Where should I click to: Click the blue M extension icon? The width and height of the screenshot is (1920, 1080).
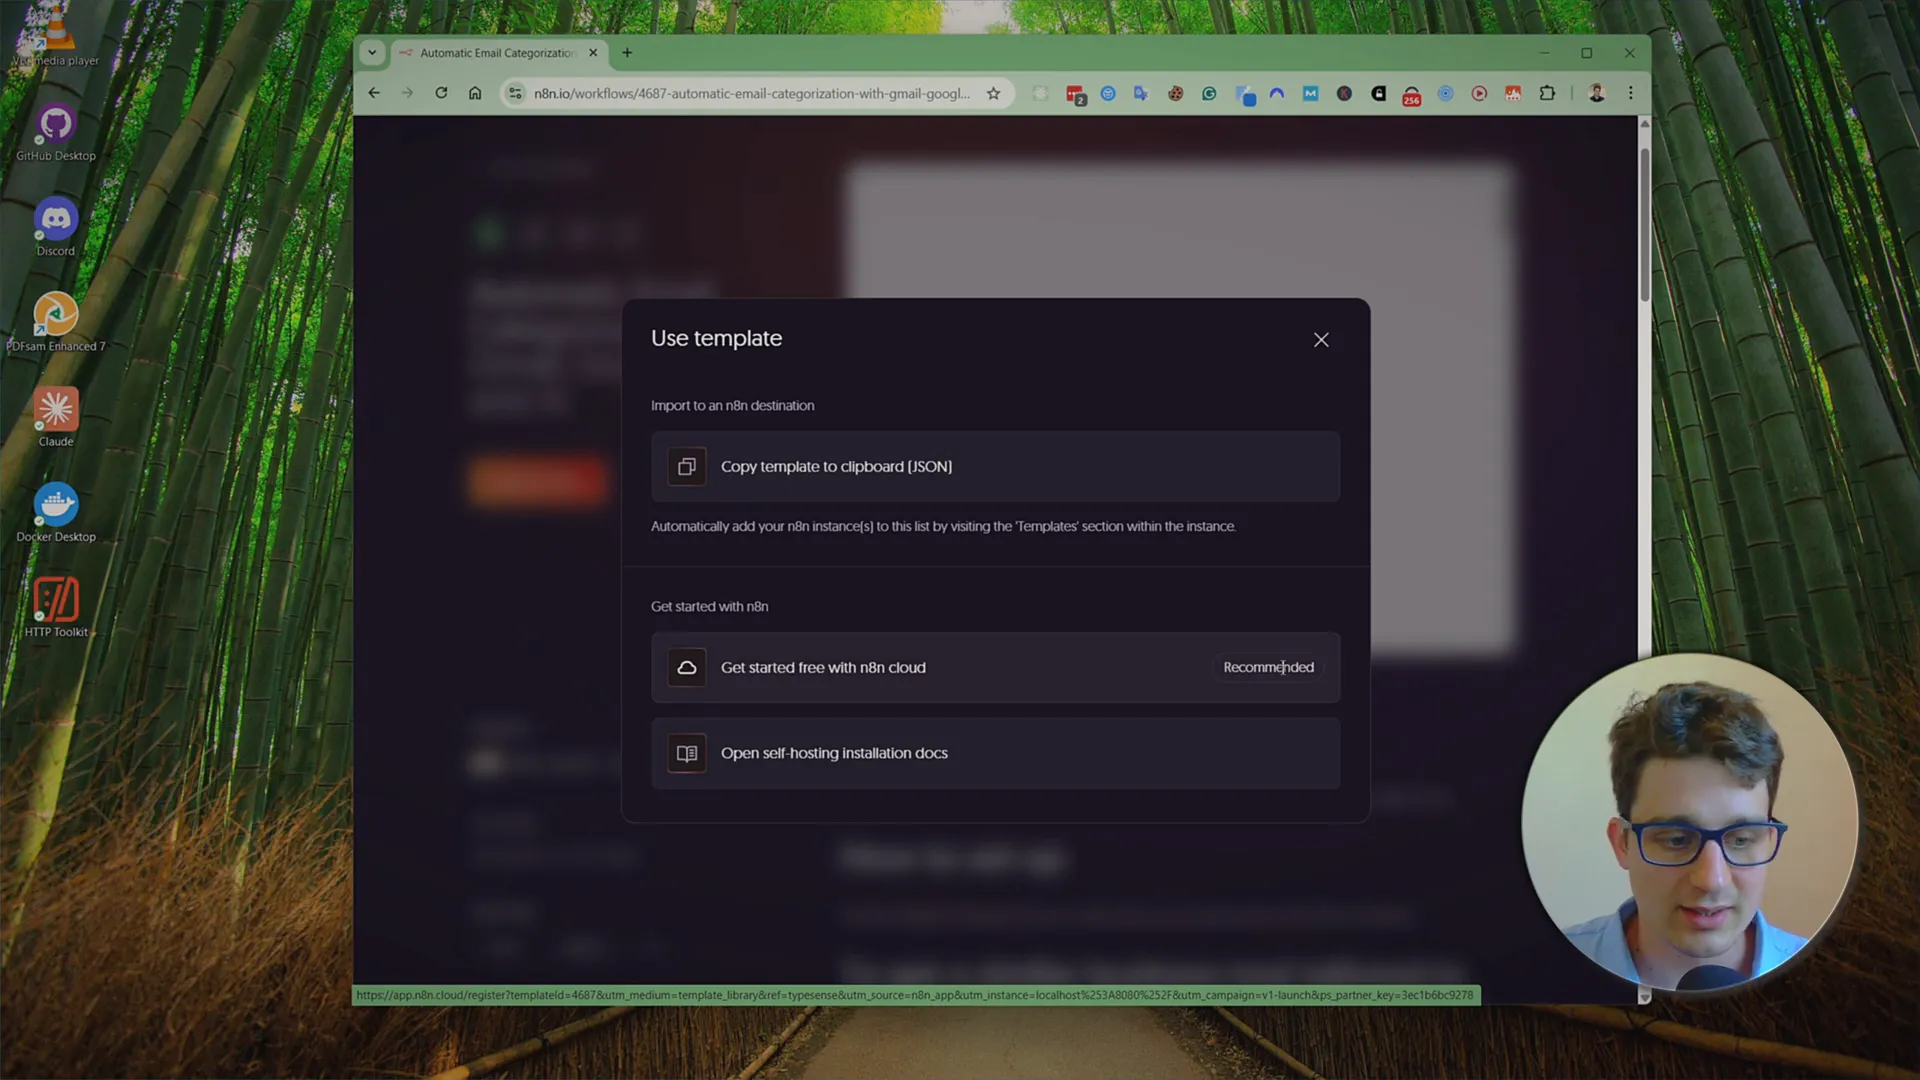point(1310,93)
